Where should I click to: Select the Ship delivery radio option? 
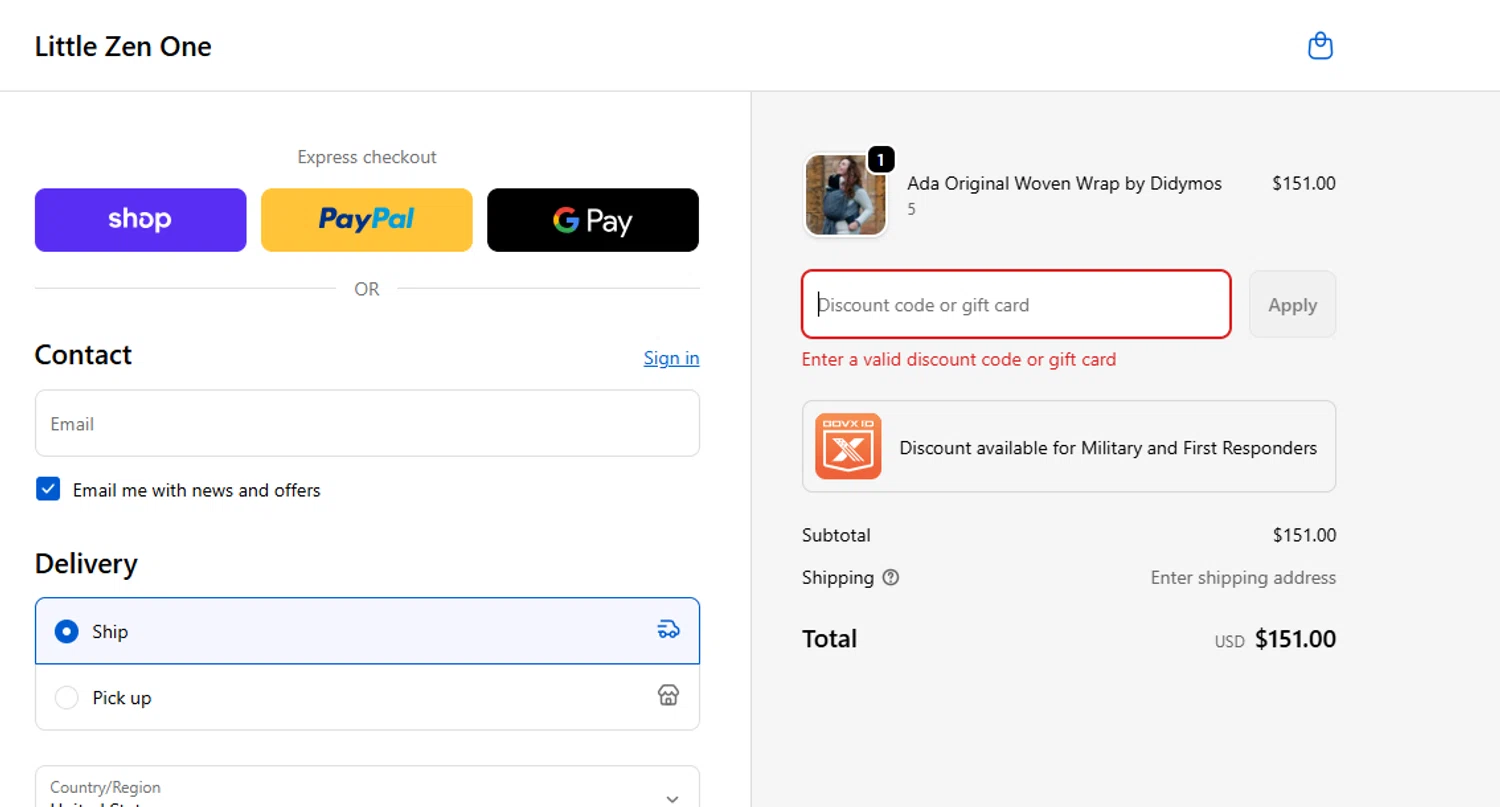point(66,631)
